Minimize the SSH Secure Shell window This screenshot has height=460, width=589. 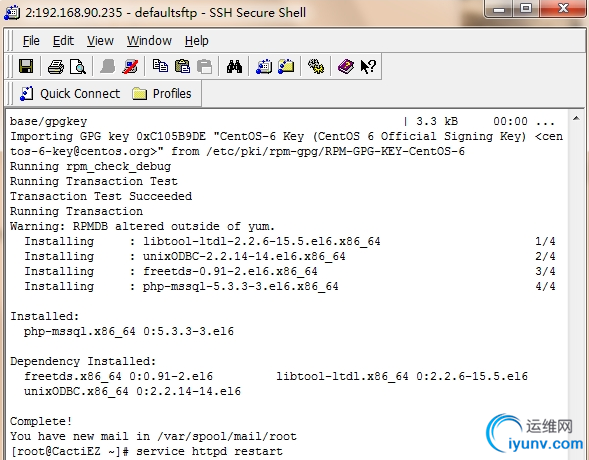[499, 9]
